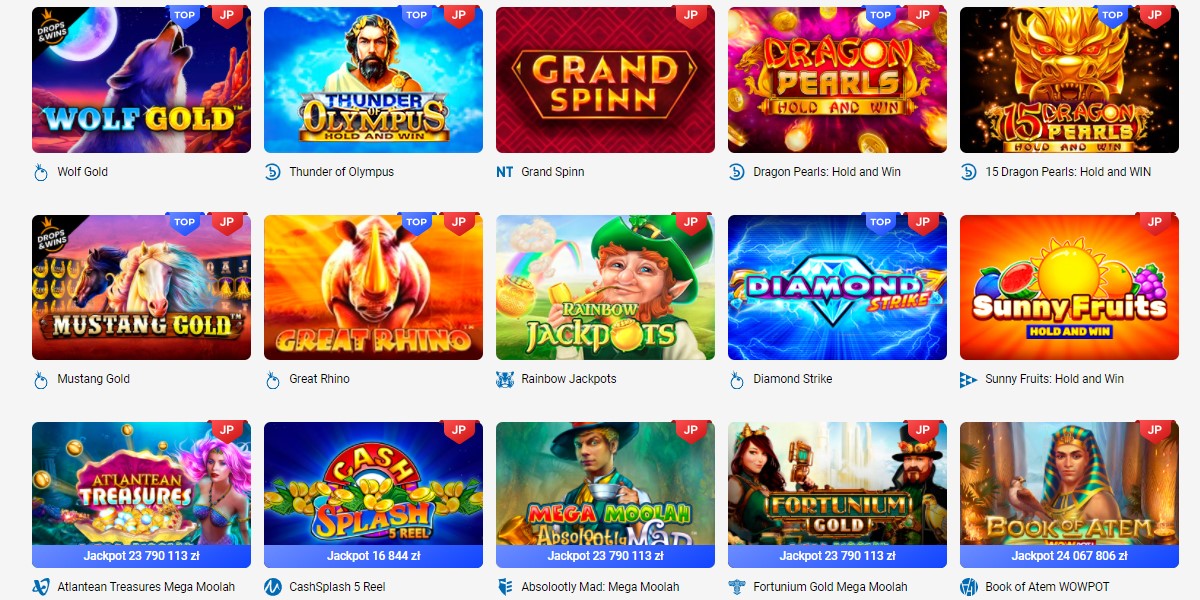Click the NT provider icon beside Grand Spinn
The width and height of the screenshot is (1200, 600).
click(x=505, y=172)
